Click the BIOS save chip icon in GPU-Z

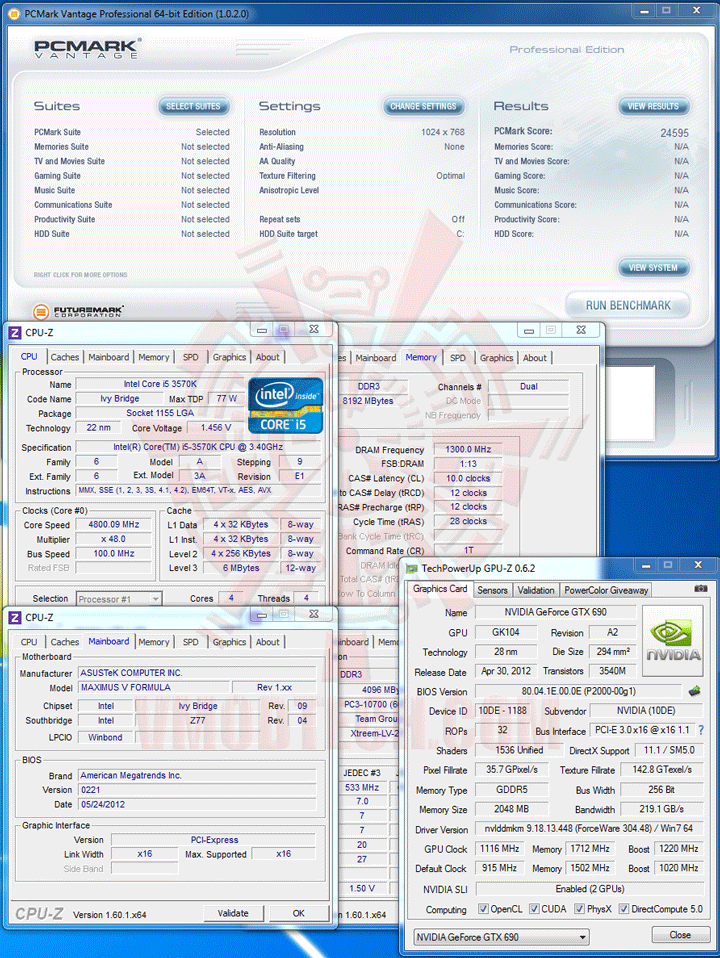click(x=695, y=691)
